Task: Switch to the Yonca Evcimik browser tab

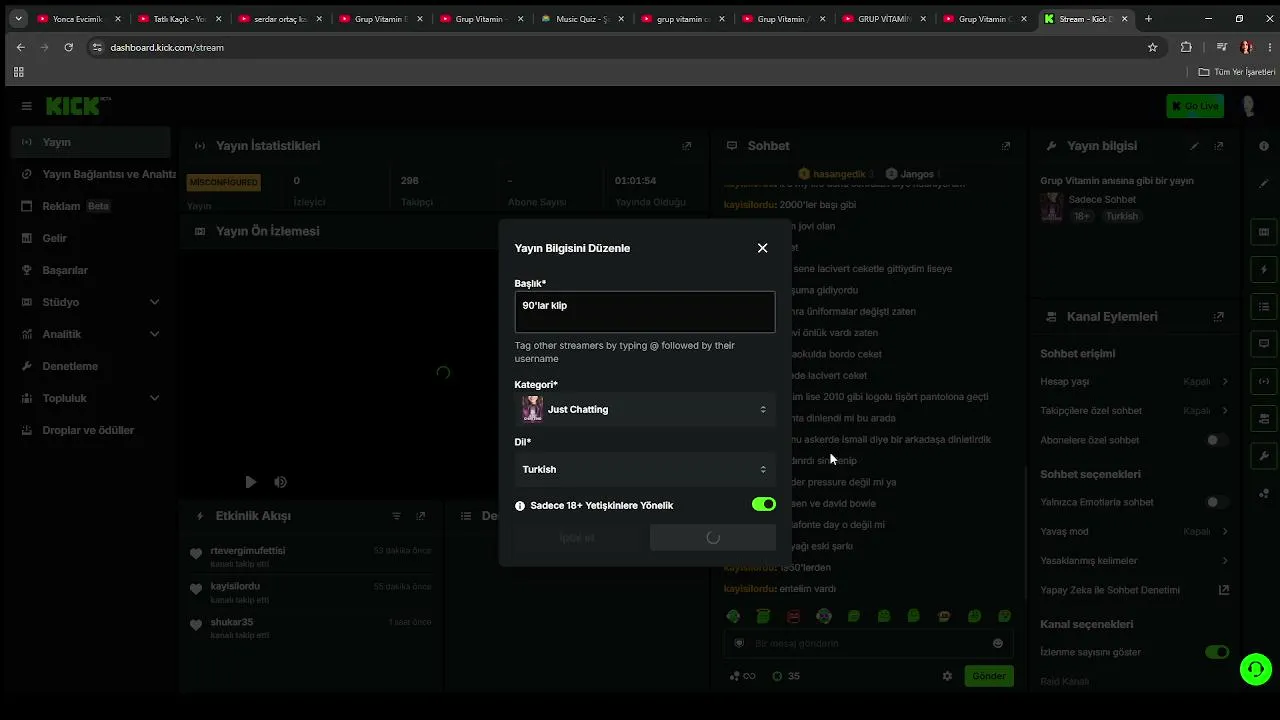Action: click(x=79, y=19)
